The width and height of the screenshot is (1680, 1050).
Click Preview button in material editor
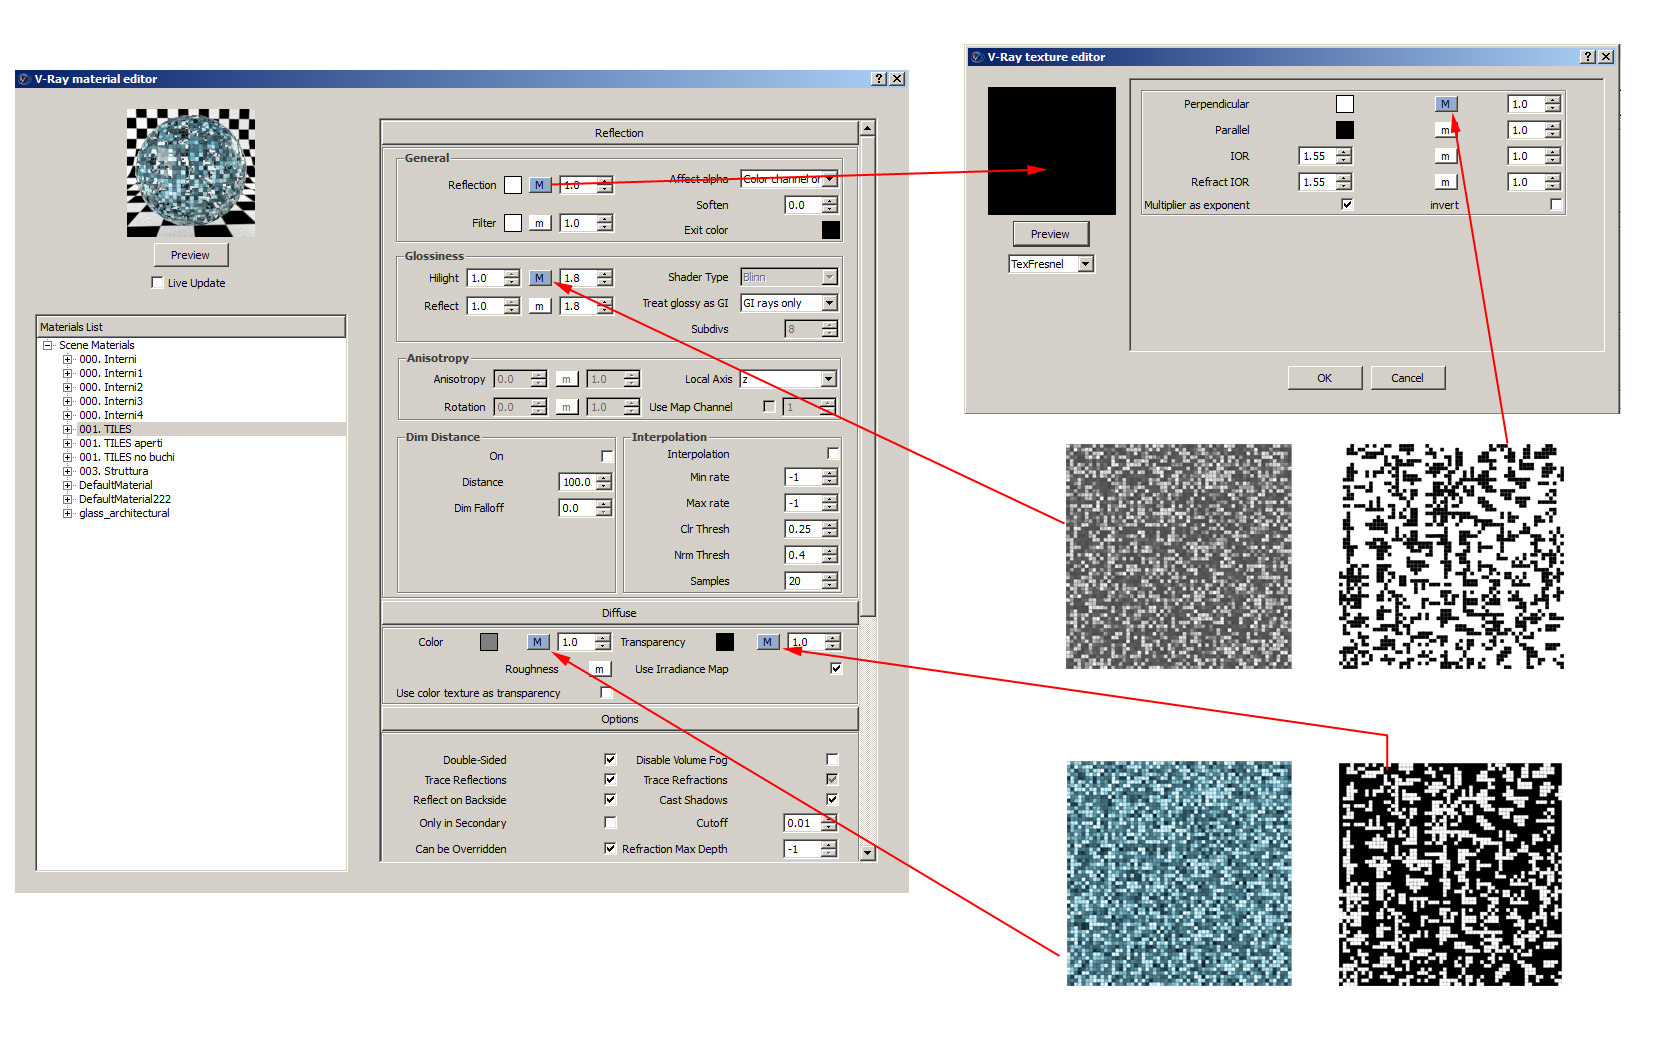point(191,255)
